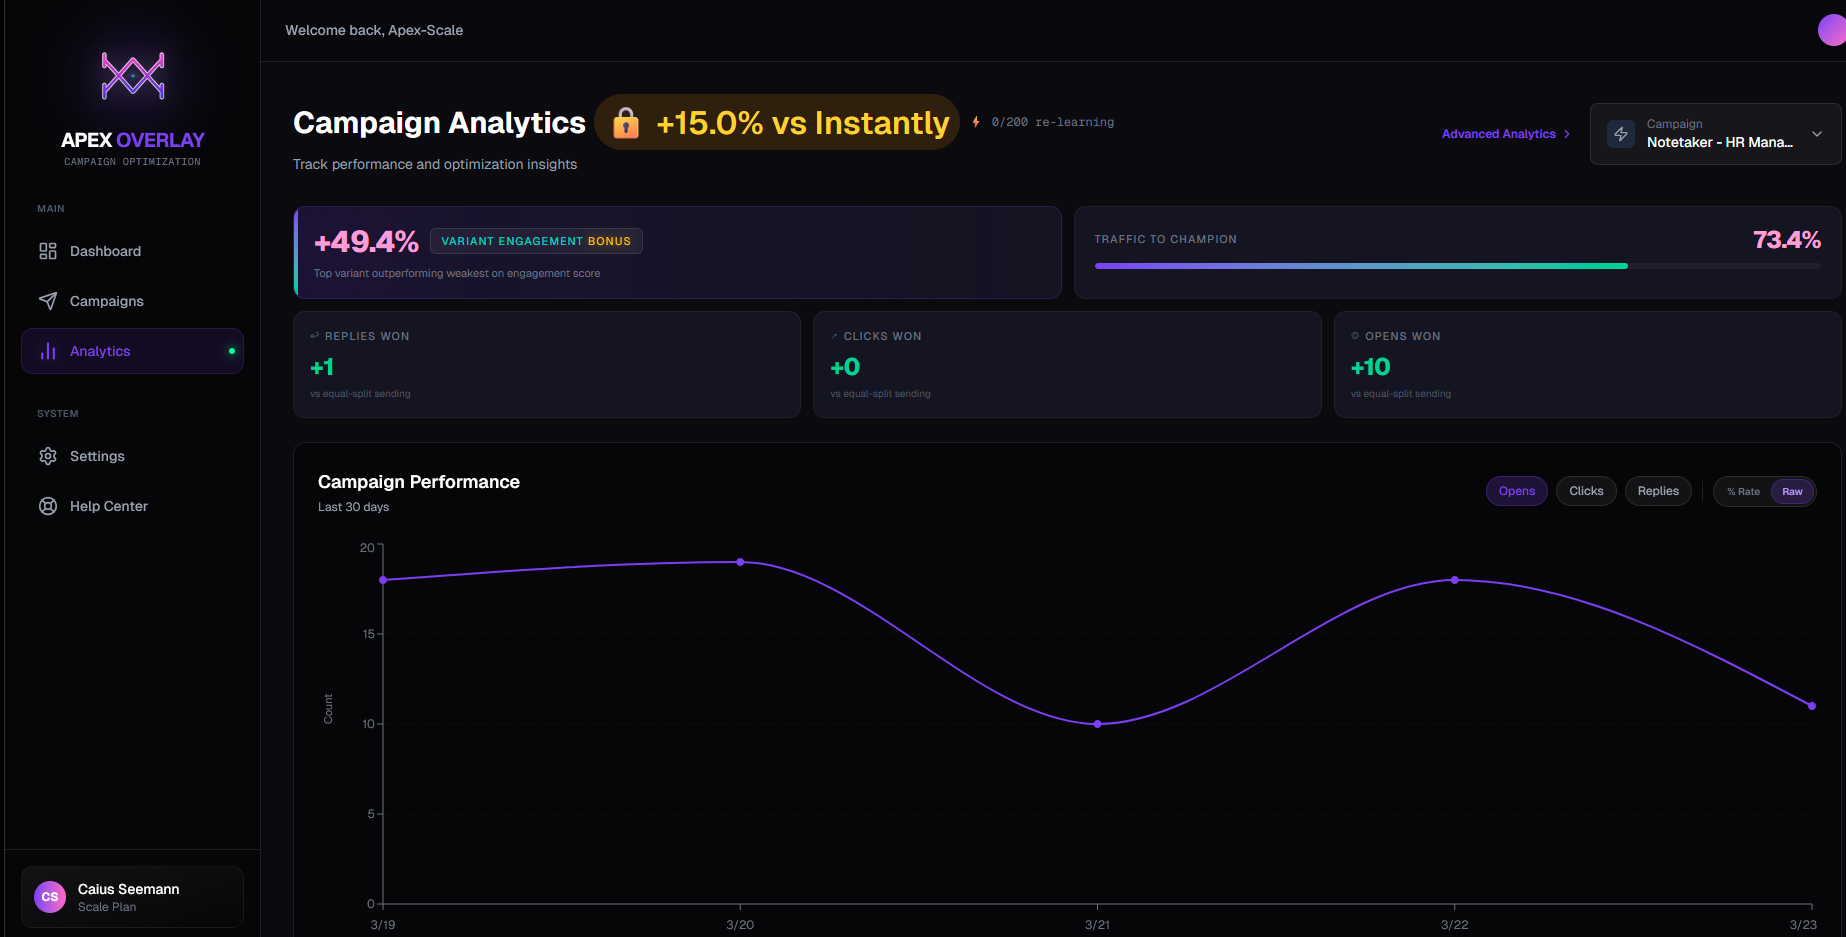Open Campaigns via the paper-plane icon
The height and width of the screenshot is (937, 1846).
coord(48,300)
